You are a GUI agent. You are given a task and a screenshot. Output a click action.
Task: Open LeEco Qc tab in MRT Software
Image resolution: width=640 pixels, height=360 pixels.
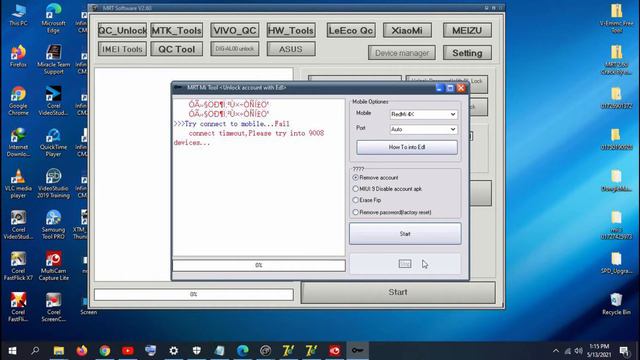pos(351,30)
